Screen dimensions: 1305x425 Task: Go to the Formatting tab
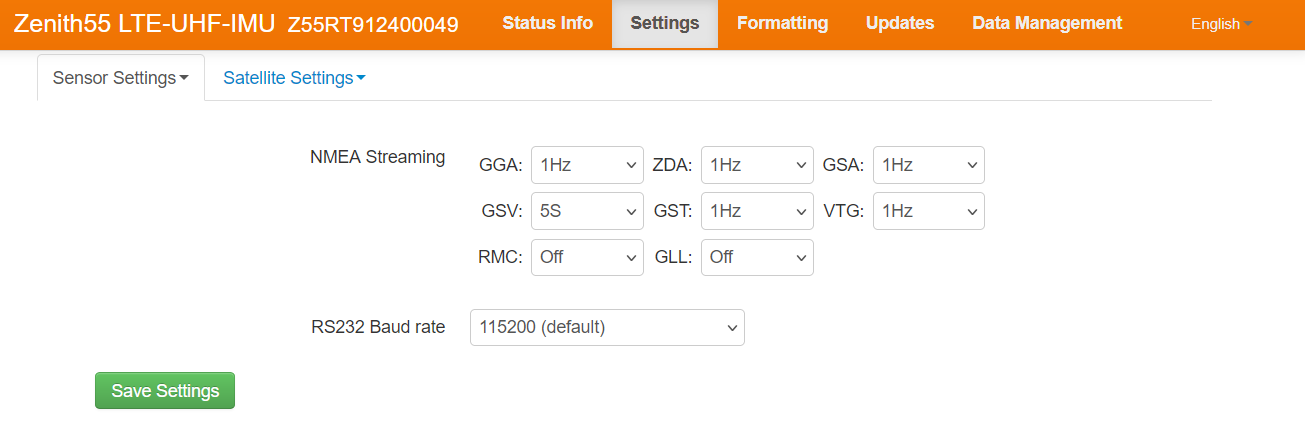point(782,23)
